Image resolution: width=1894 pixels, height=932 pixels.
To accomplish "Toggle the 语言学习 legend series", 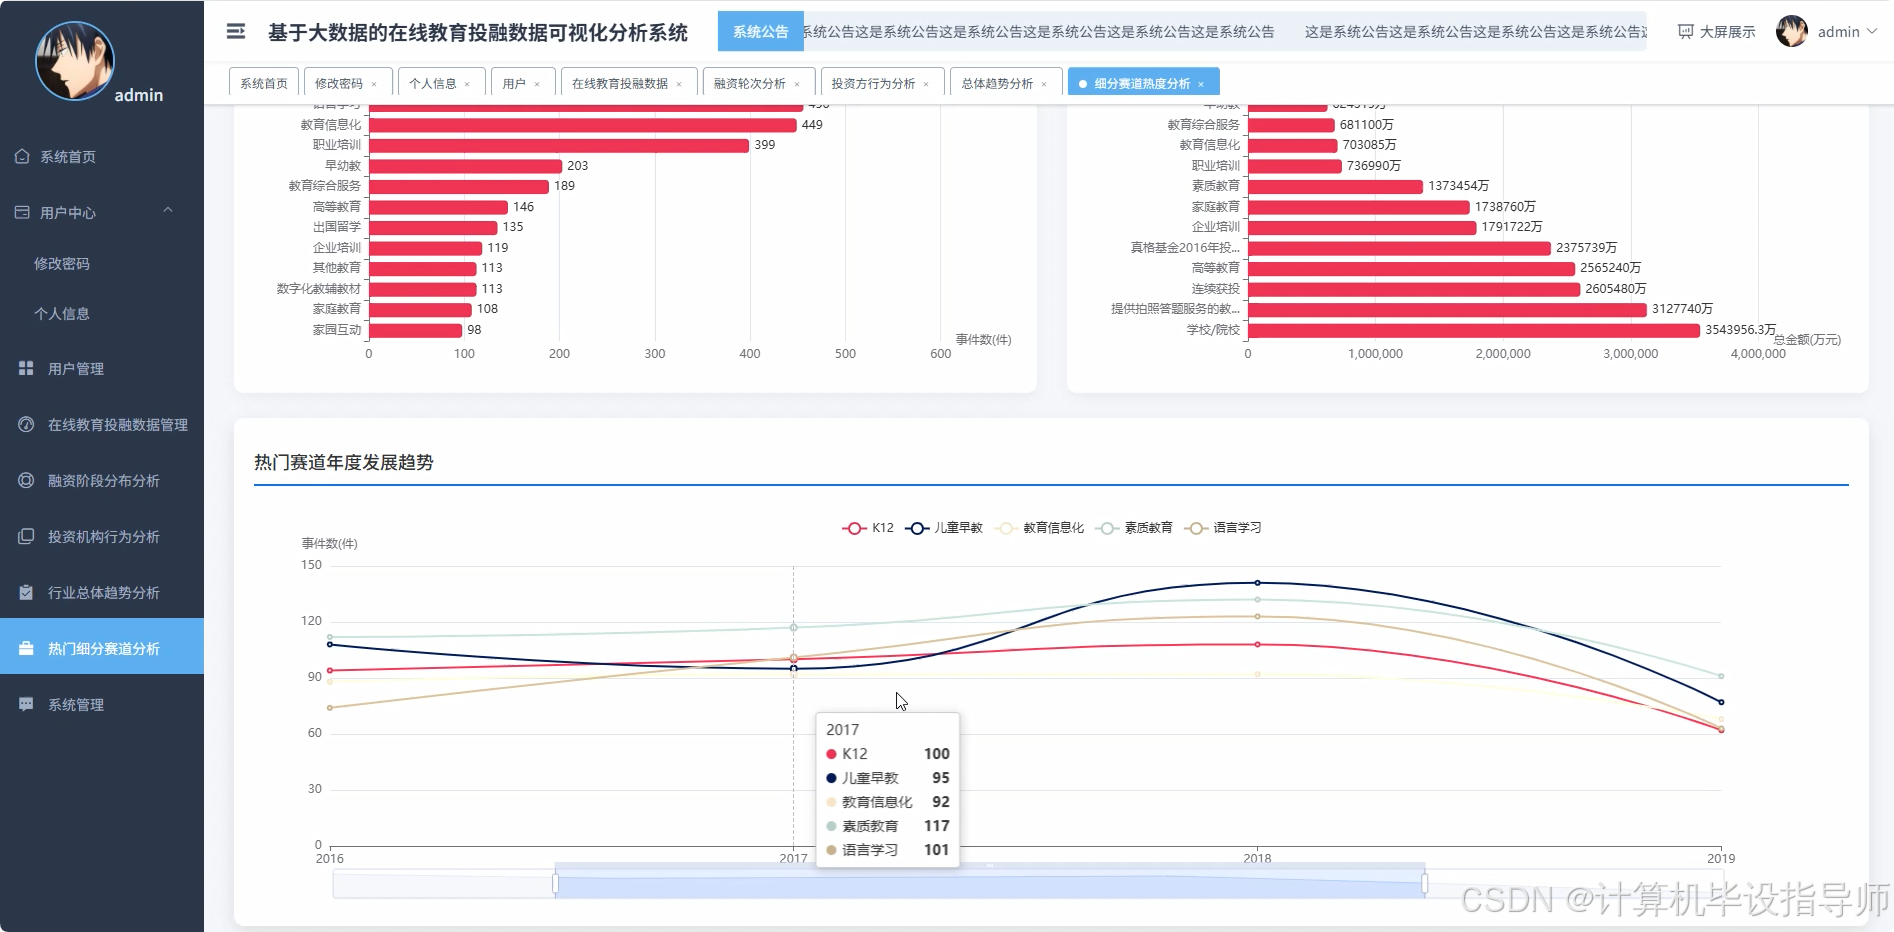I will point(1223,528).
